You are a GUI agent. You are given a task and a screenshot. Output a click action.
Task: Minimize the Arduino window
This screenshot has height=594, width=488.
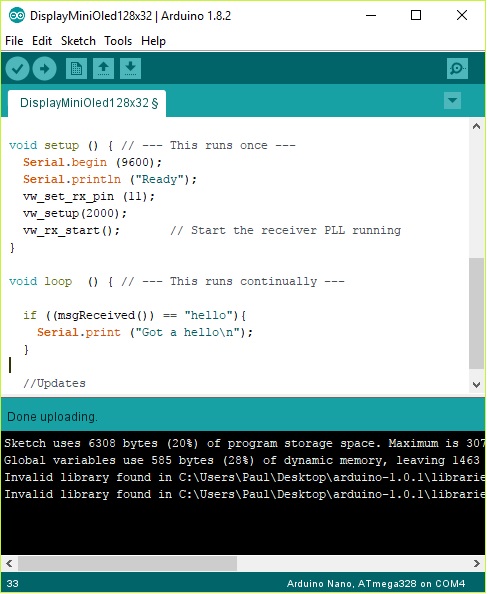coord(371,16)
